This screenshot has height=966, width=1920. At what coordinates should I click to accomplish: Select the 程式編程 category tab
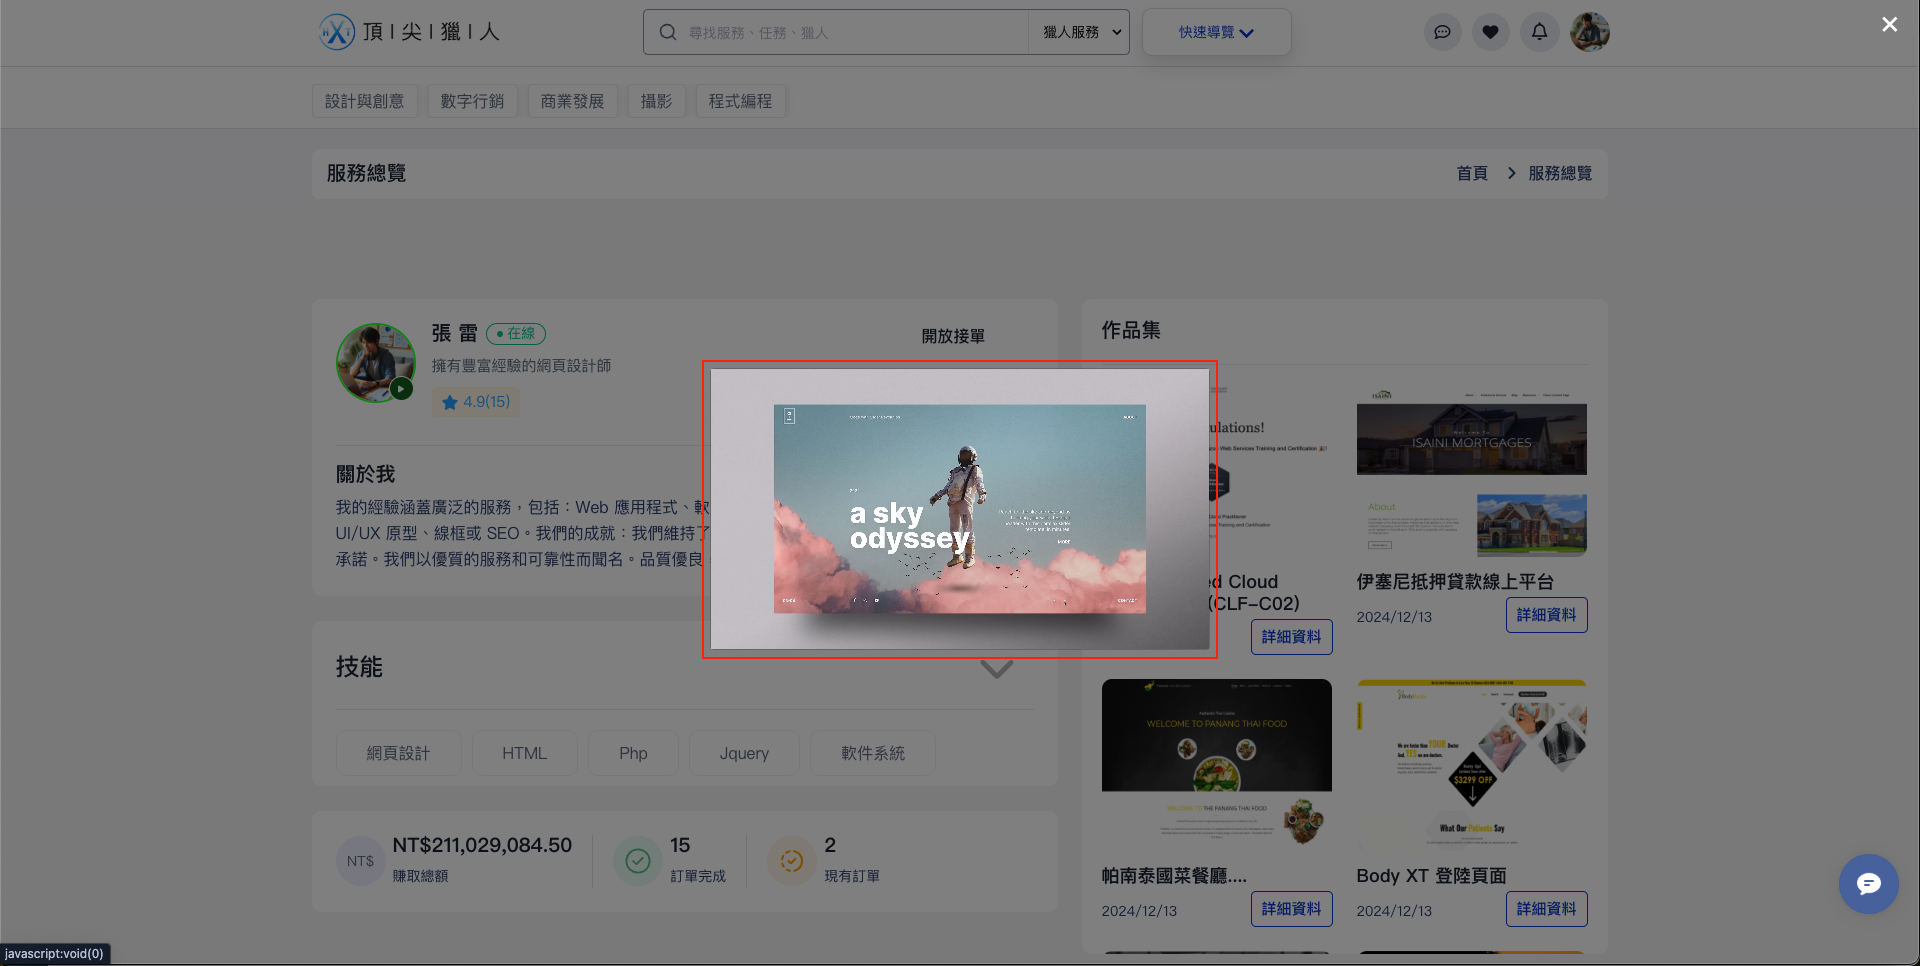(740, 100)
